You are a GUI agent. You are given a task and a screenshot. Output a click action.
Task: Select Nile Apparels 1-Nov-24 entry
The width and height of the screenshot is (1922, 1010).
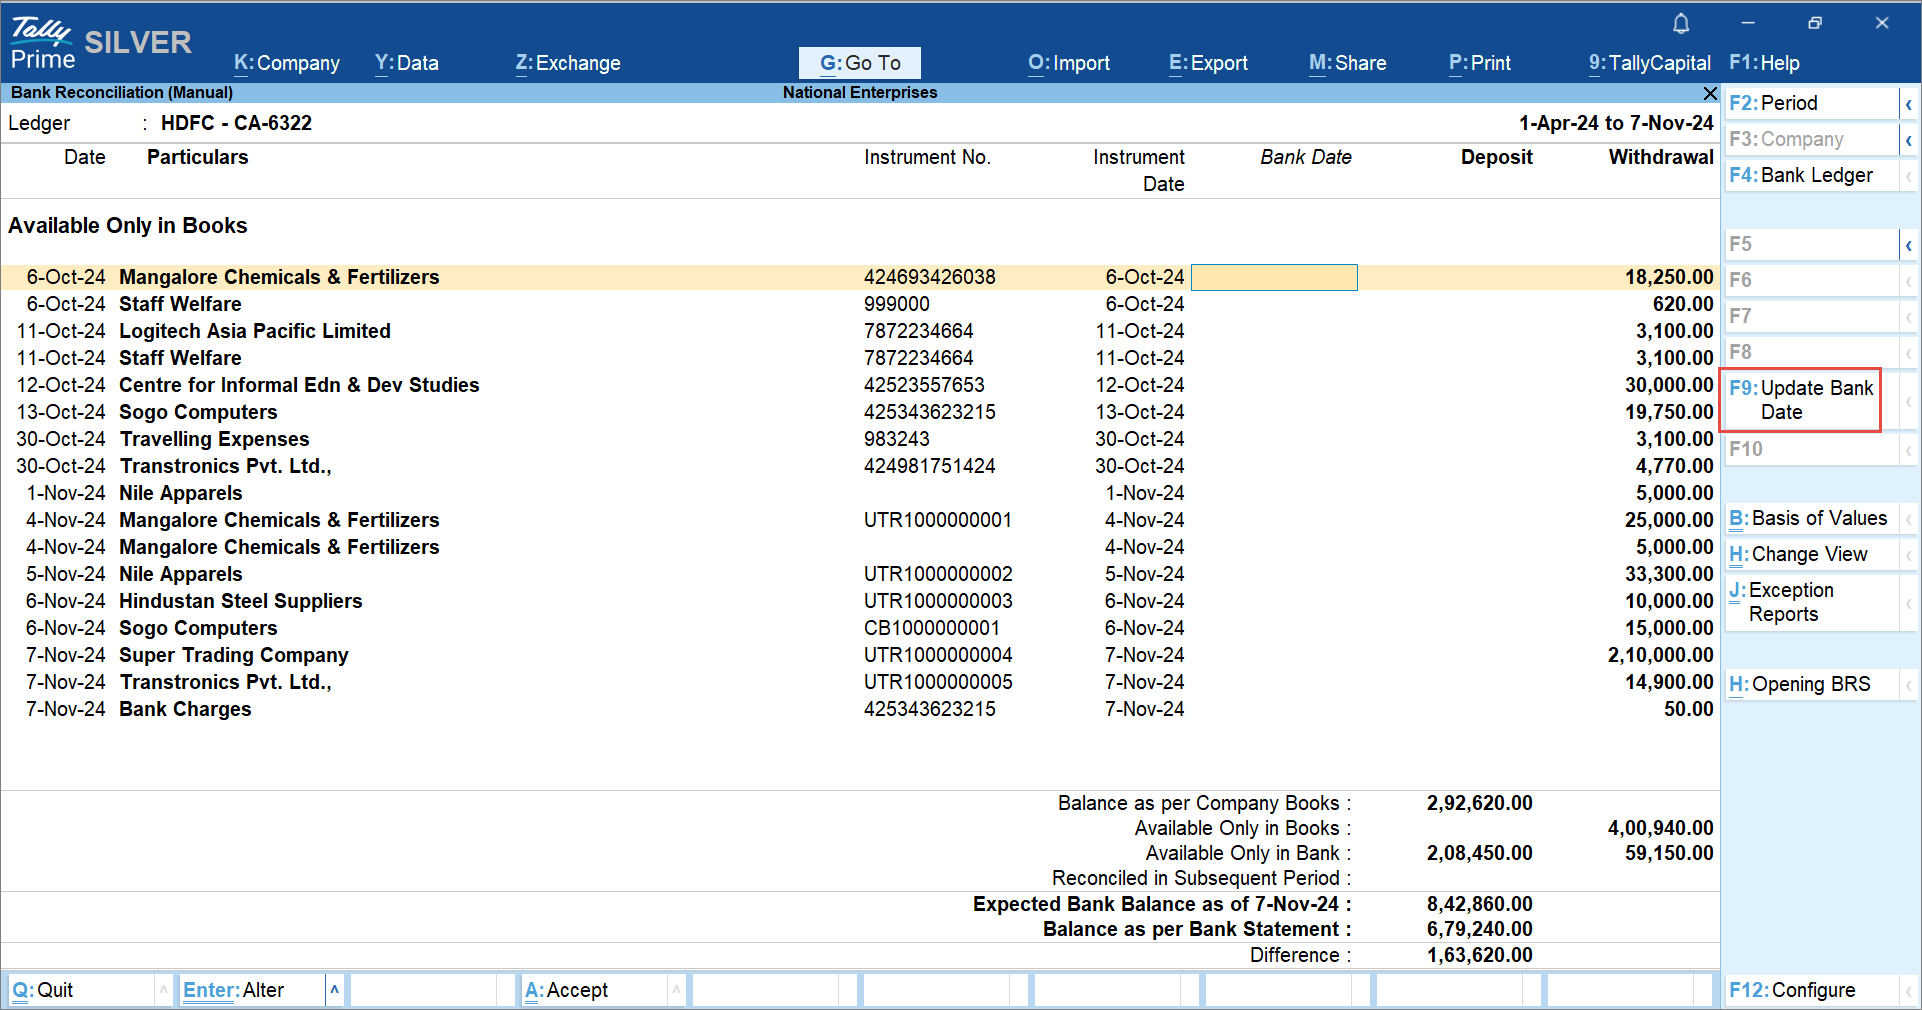860,493
